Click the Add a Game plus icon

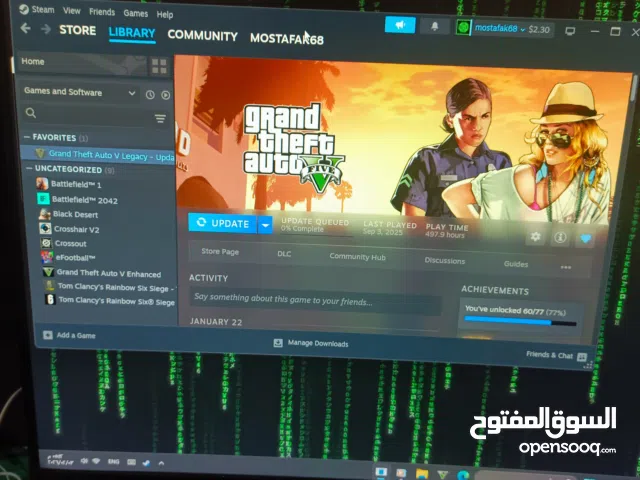pyautogui.click(x=48, y=335)
